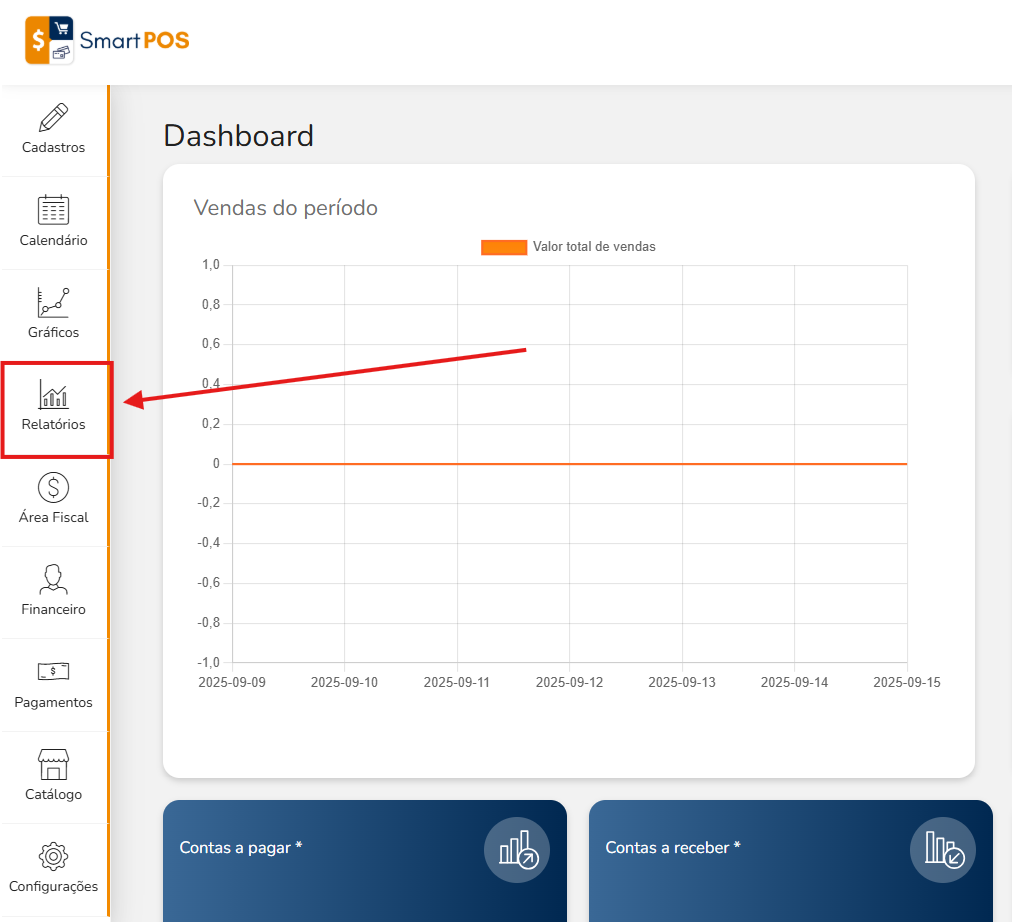Click the Pagamentos menu label
Viewport: 1012px width, 922px height.
coord(54,703)
